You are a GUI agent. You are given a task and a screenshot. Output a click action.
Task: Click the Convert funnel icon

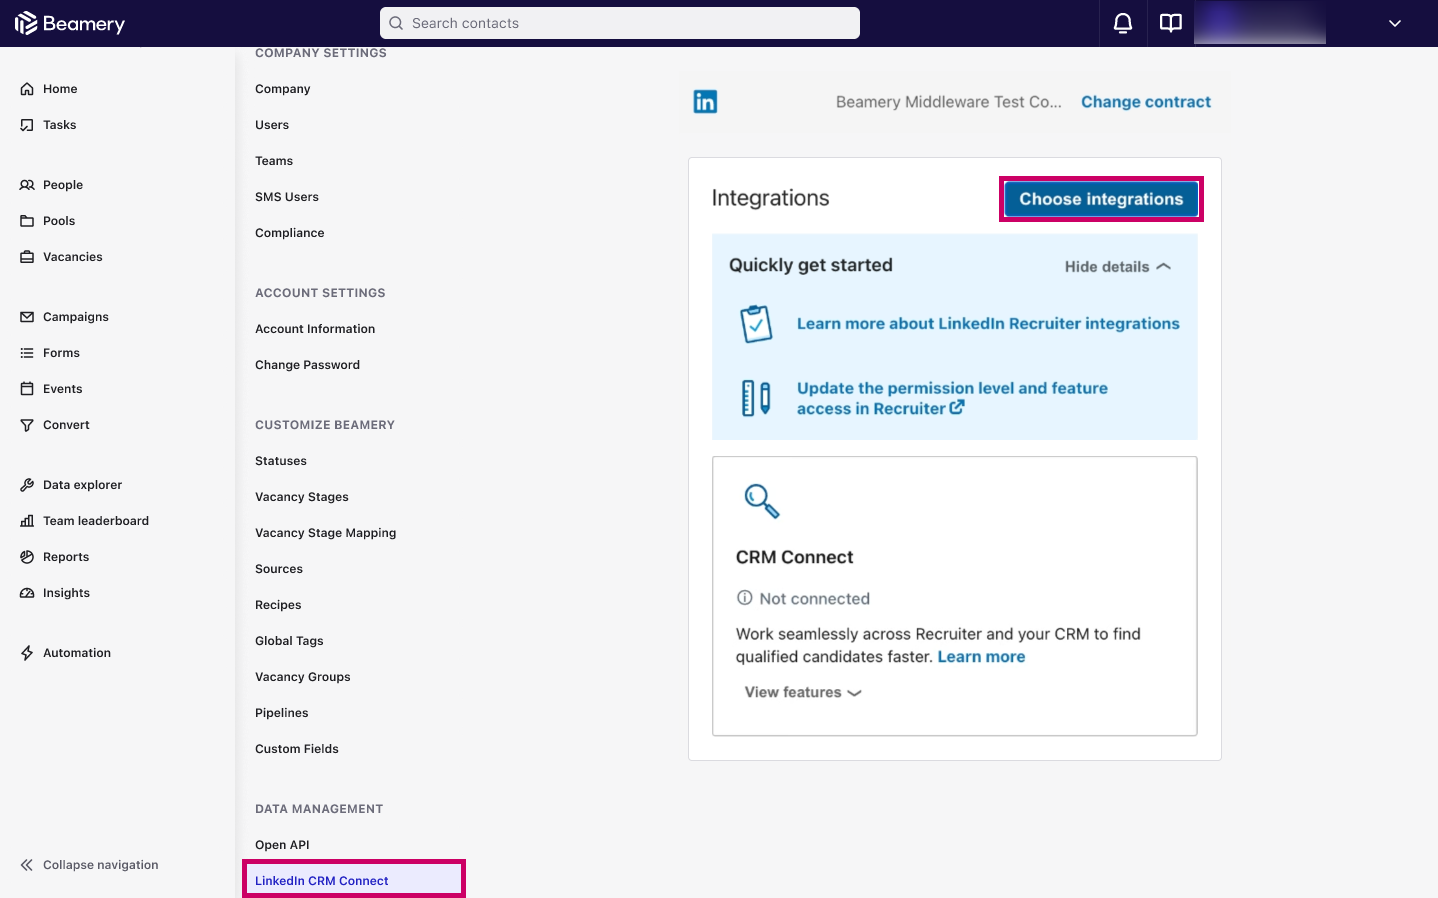(x=27, y=425)
